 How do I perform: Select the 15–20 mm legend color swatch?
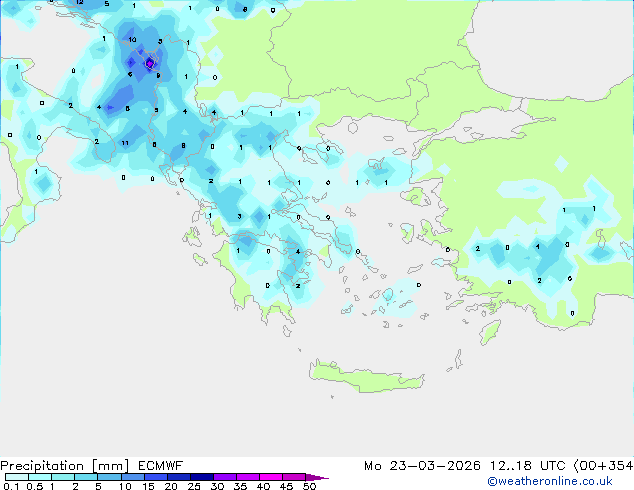tap(155, 477)
